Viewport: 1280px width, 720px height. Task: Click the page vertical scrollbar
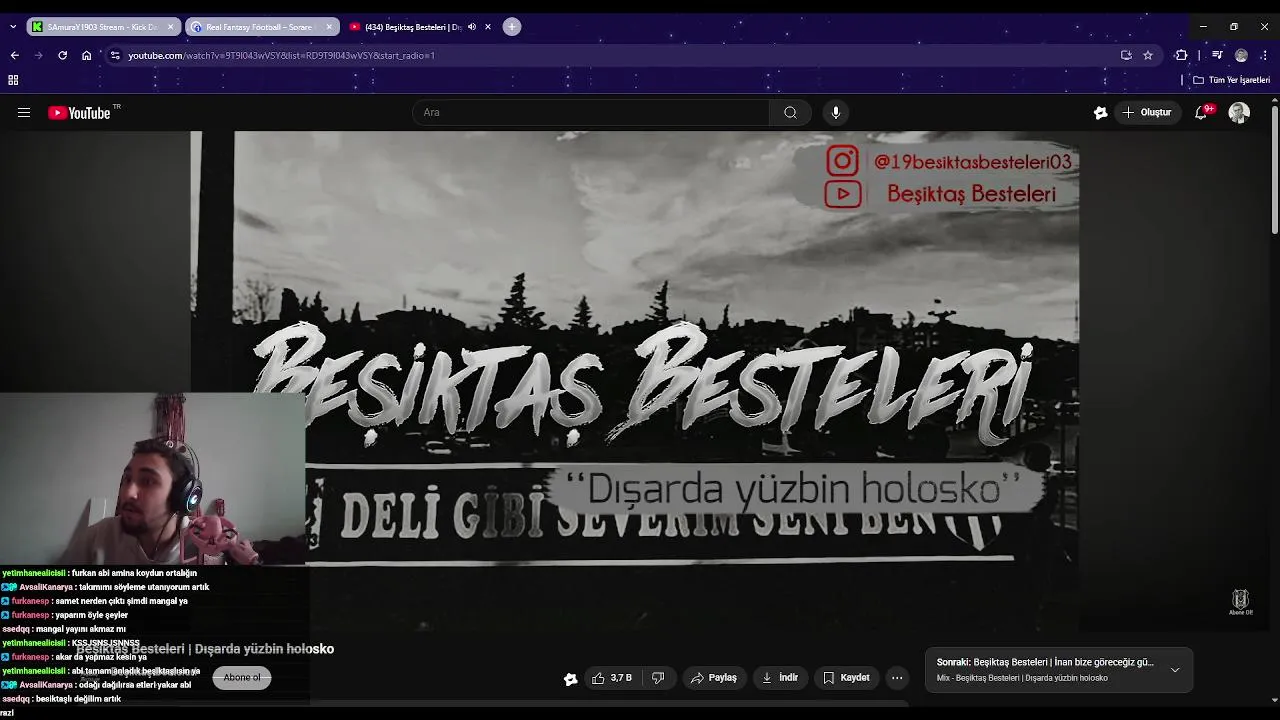1275,168
